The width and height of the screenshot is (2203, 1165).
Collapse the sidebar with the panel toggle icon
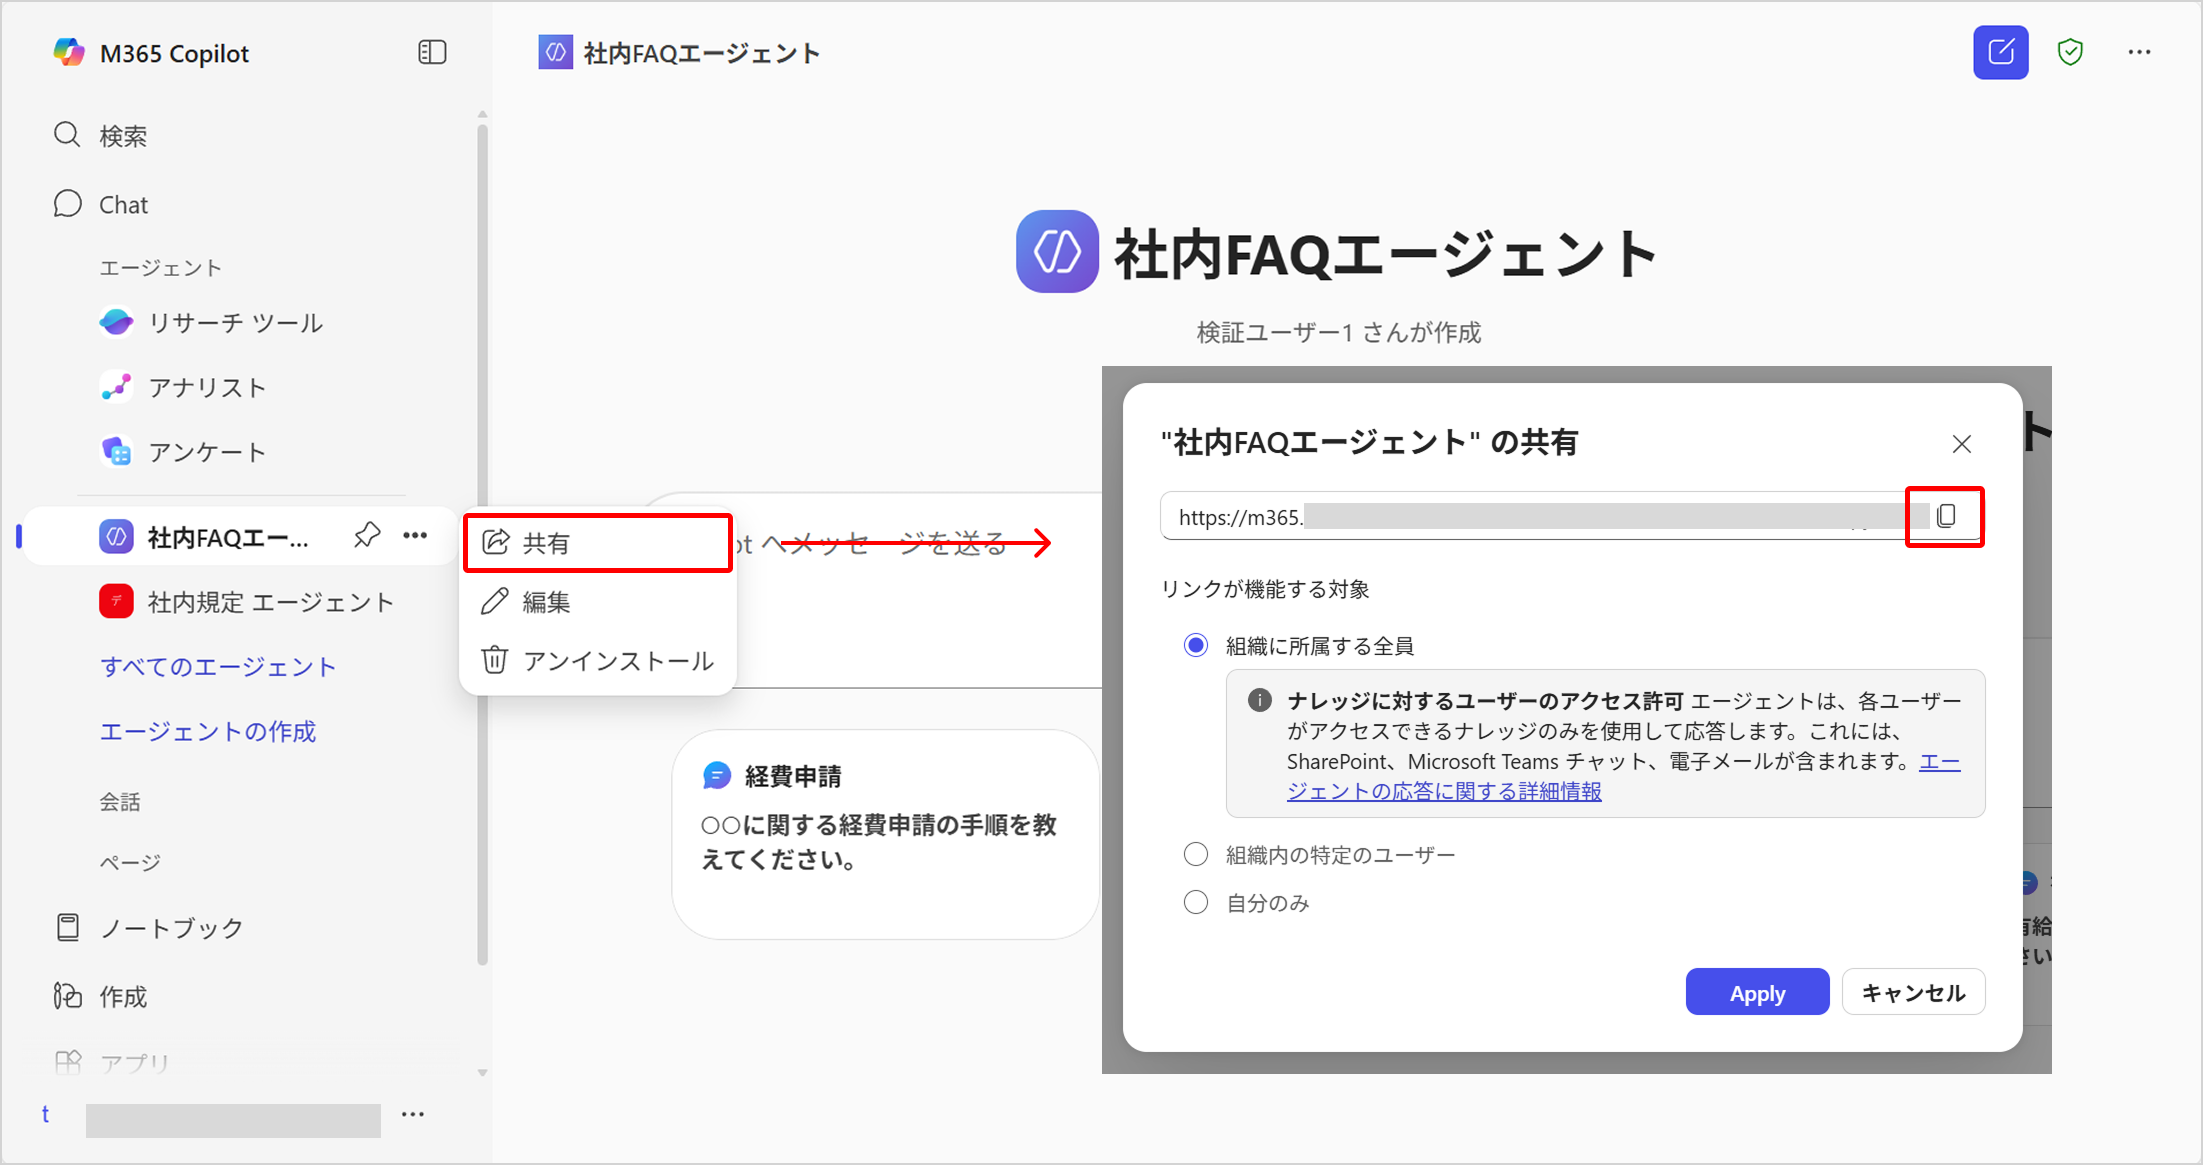(432, 52)
